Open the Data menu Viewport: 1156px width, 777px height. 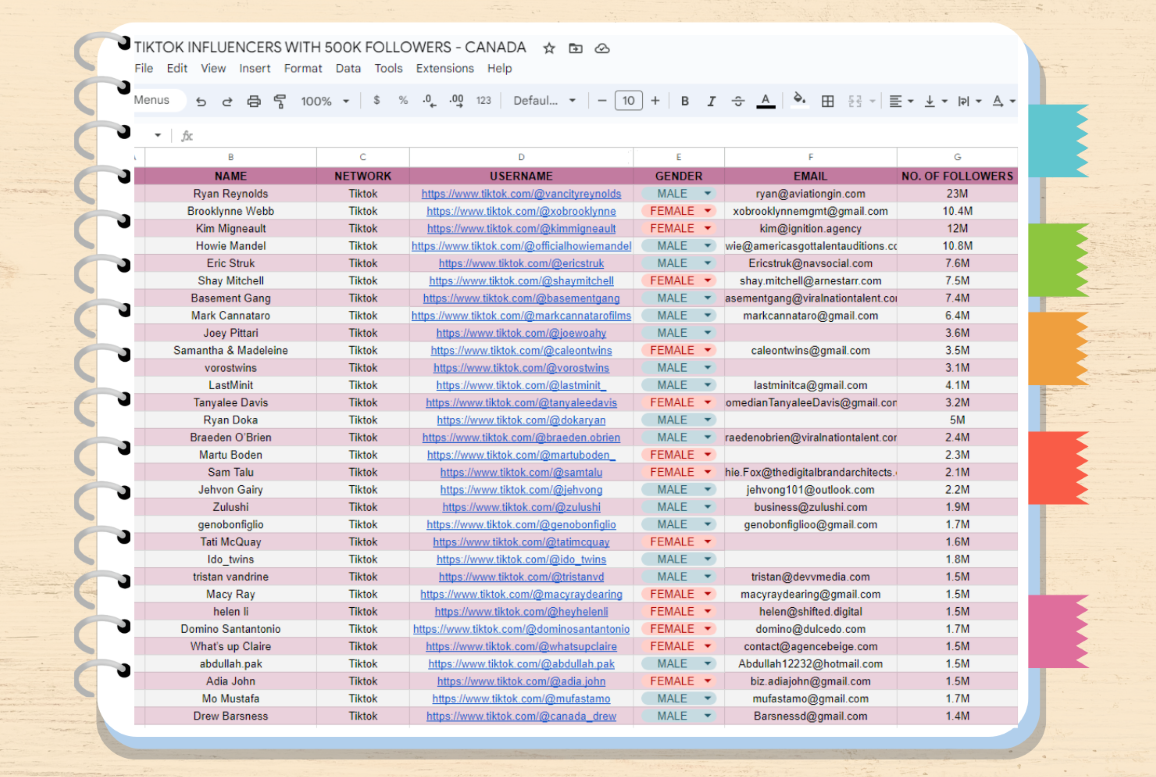pyautogui.click(x=348, y=69)
